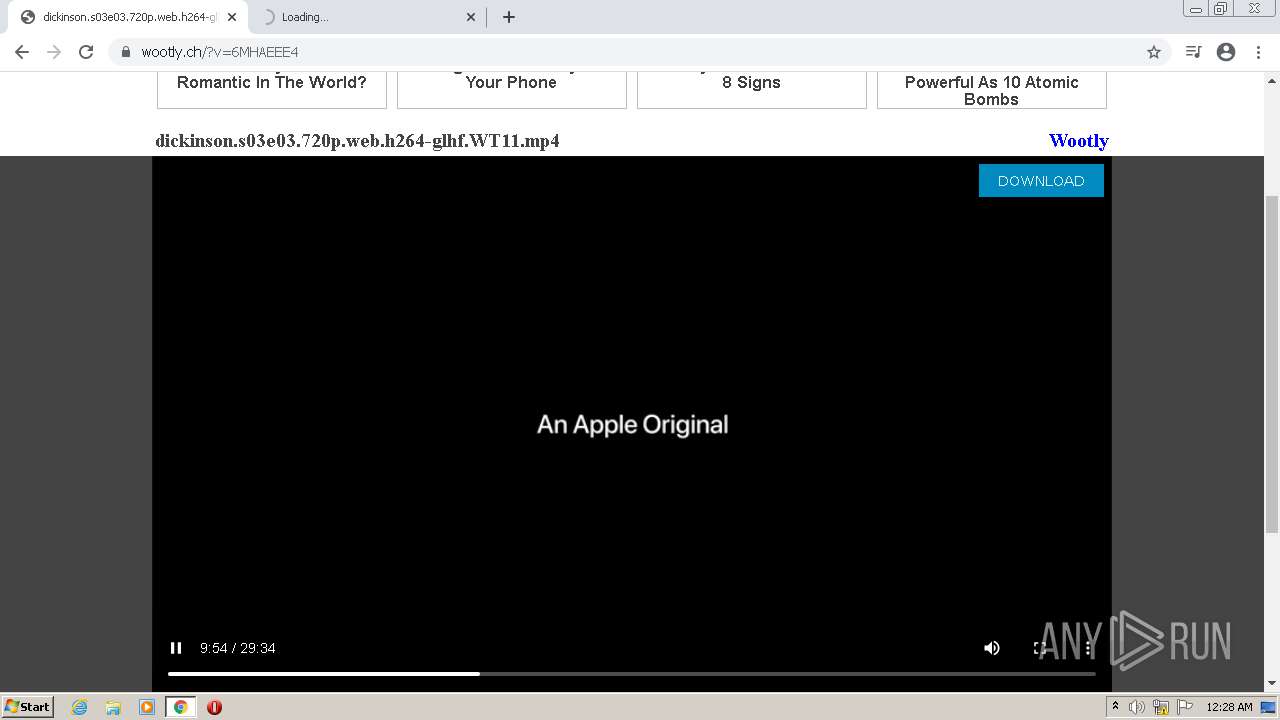Open a new browser tab

coord(508,17)
